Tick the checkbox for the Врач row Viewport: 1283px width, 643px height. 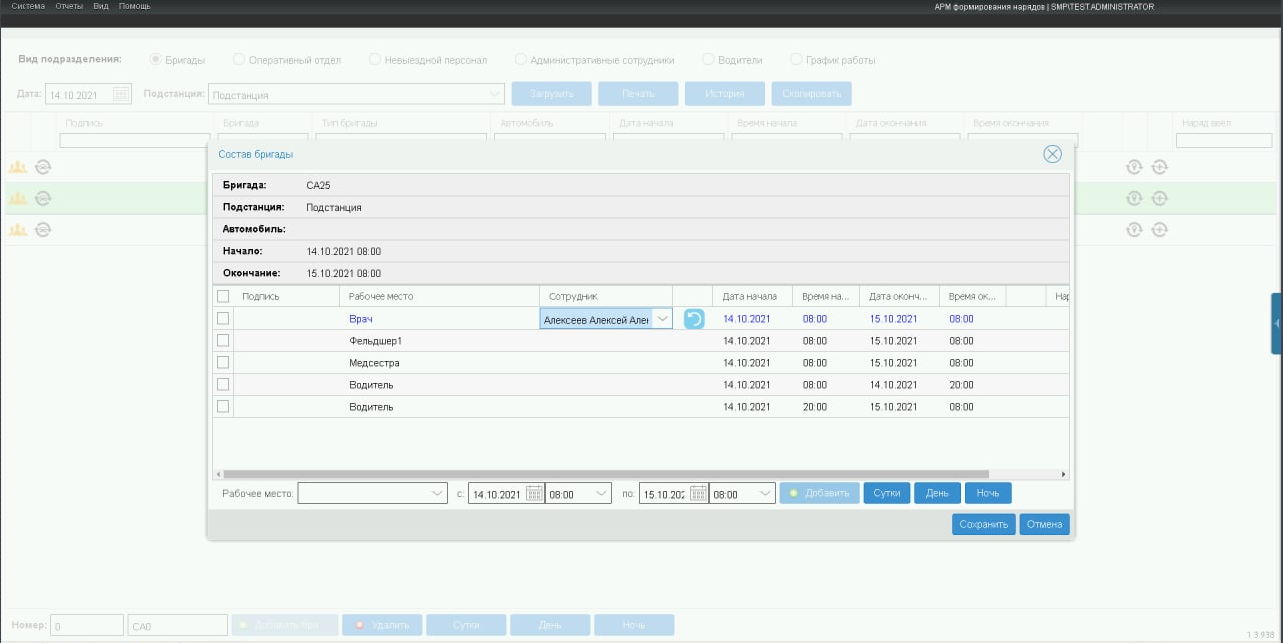pos(223,318)
